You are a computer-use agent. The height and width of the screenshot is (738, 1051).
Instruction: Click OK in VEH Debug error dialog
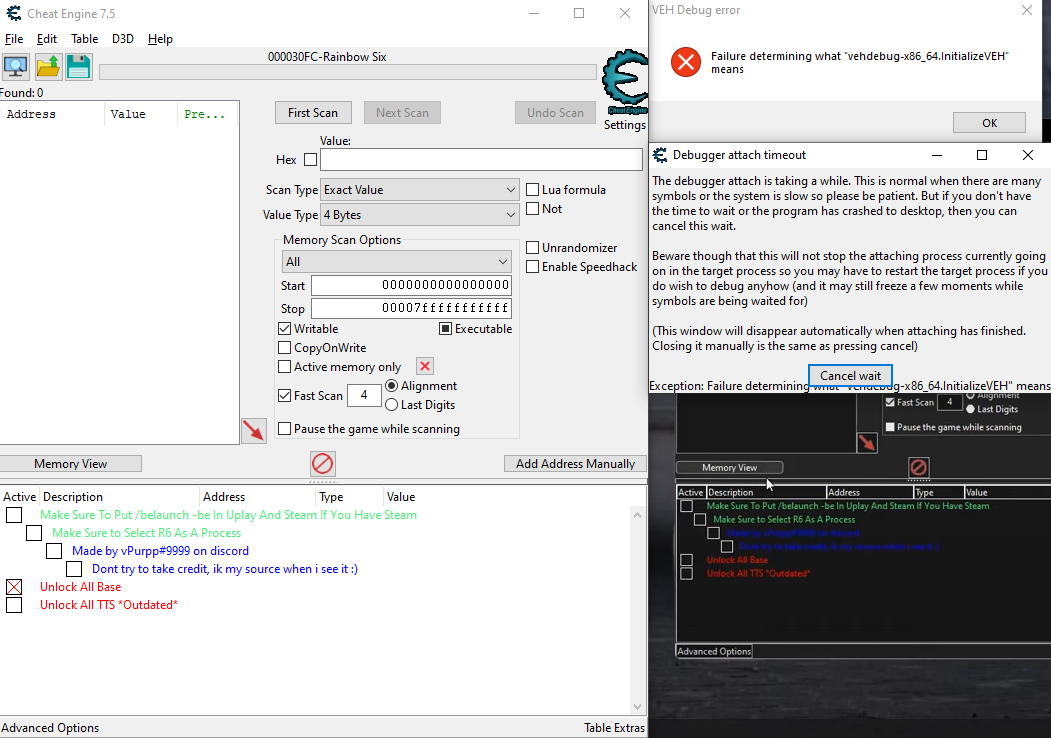pos(989,123)
